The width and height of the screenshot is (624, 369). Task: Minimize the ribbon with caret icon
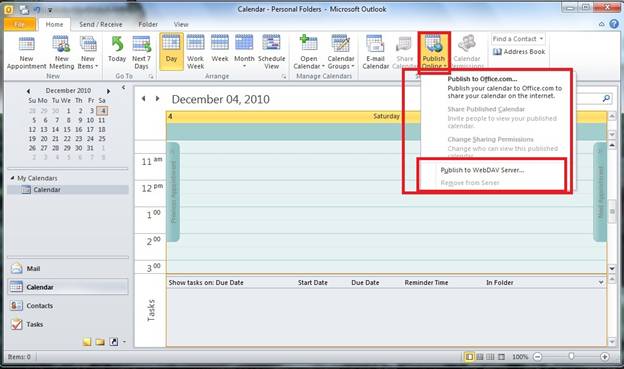602,24
